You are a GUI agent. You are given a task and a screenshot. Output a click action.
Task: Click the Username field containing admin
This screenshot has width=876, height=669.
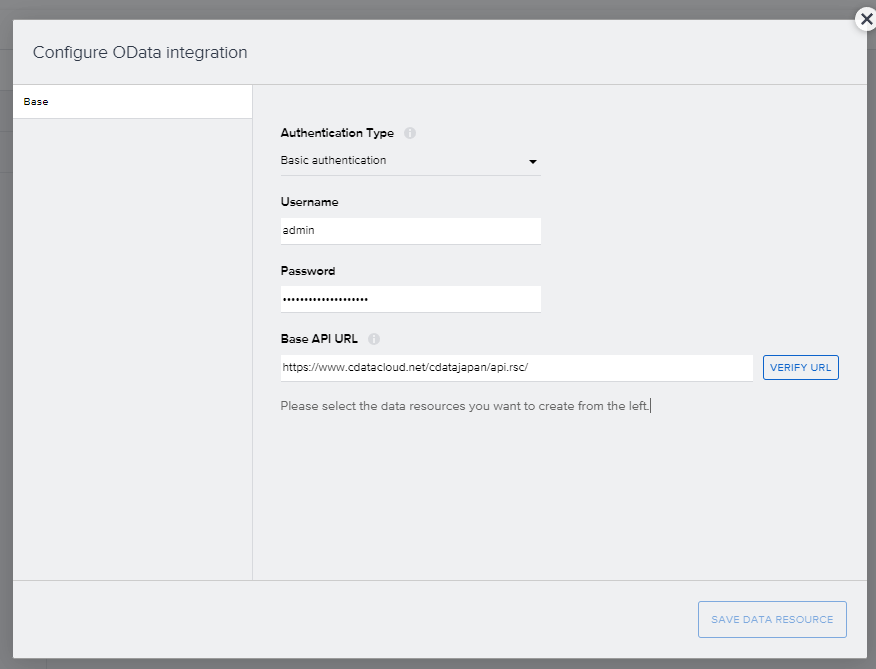410,231
